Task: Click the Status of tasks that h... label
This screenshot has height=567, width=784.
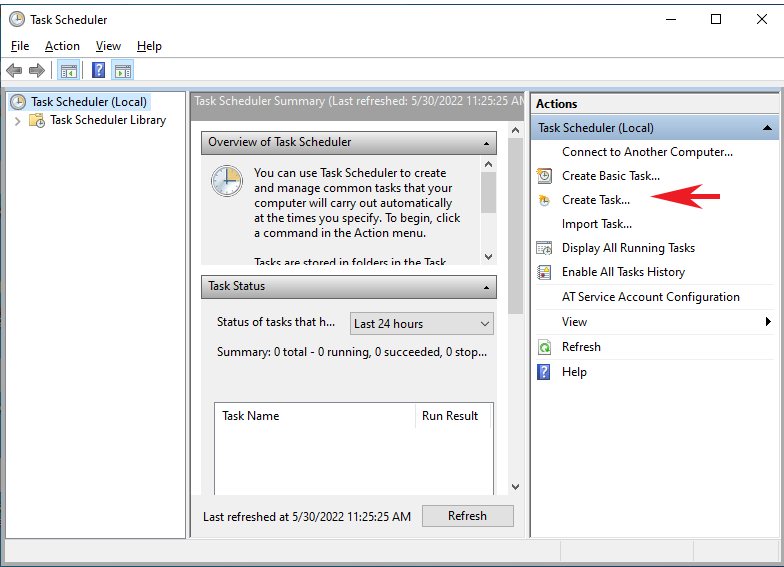Action: coord(276,322)
